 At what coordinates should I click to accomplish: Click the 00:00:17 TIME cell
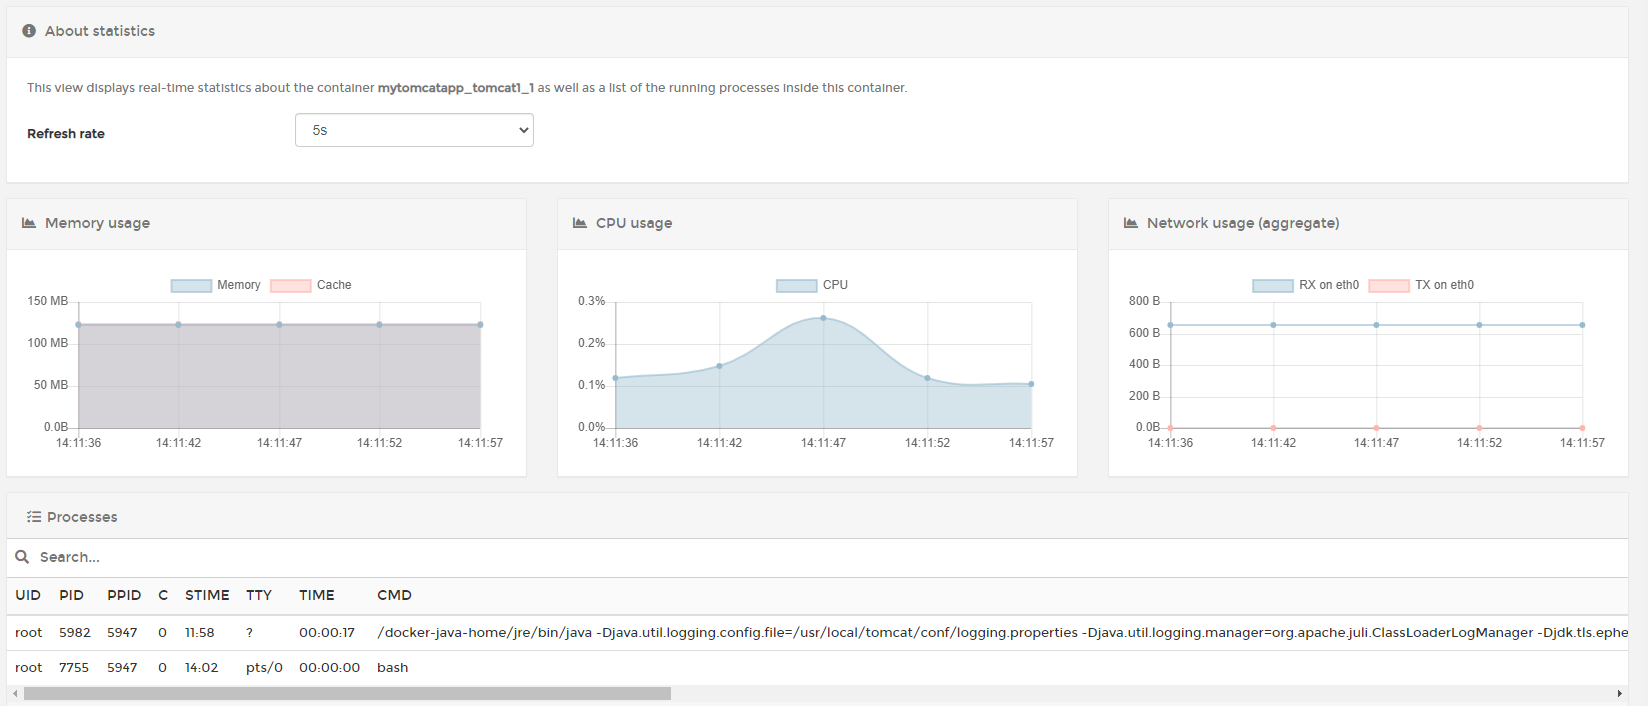click(327, 633)
